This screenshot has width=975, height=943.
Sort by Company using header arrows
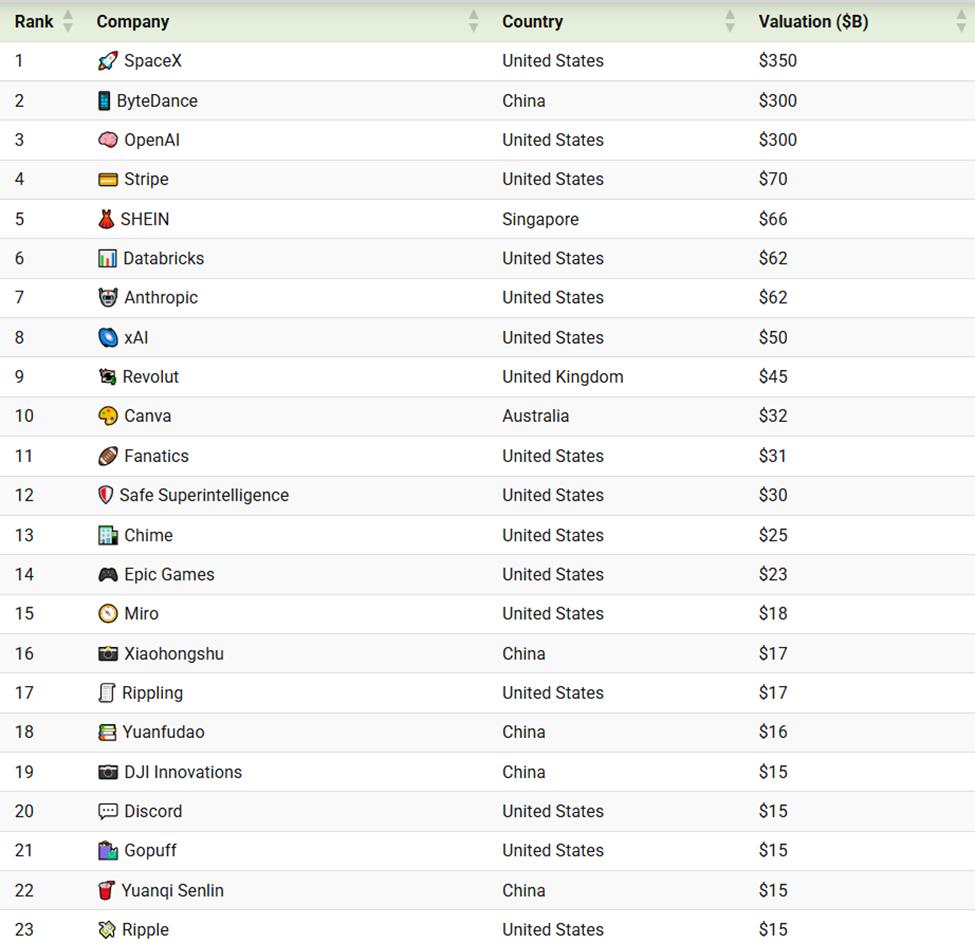point(473,21)
